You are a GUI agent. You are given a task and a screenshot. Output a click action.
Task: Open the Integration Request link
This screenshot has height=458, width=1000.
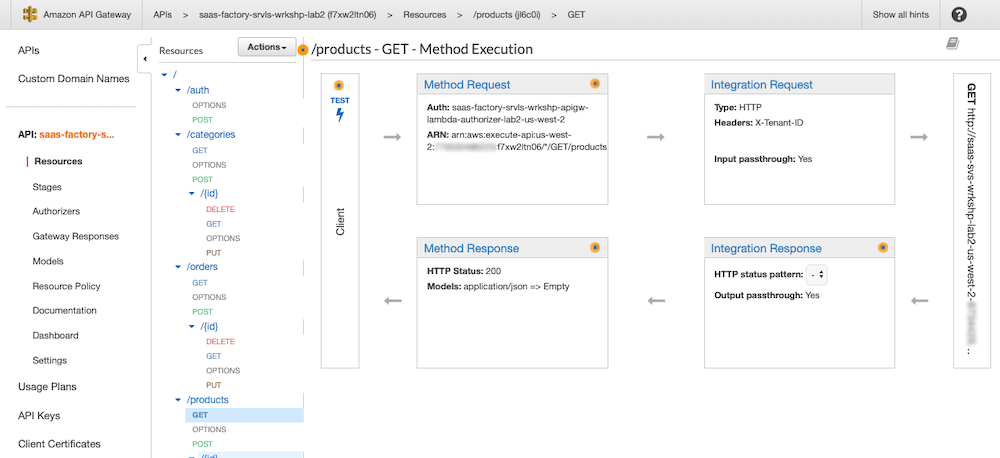(x=762, y=84)
